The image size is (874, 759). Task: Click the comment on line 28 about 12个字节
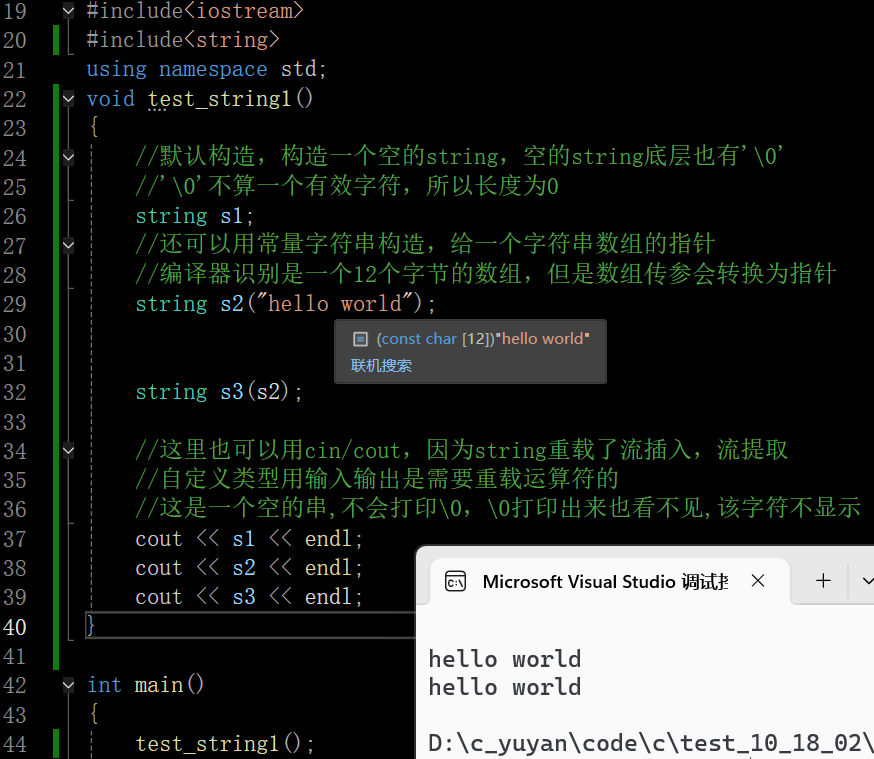[x=485, y=274]
